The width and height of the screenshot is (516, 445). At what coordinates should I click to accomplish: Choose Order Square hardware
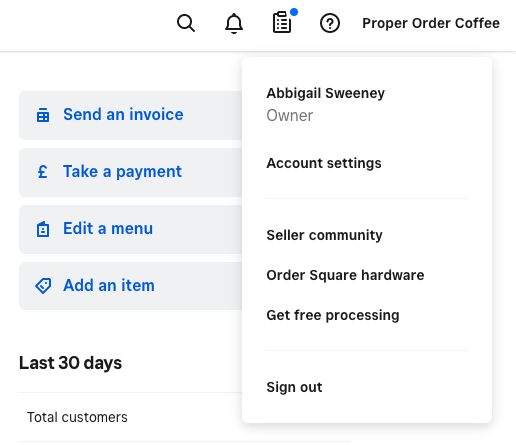(345, 275)
